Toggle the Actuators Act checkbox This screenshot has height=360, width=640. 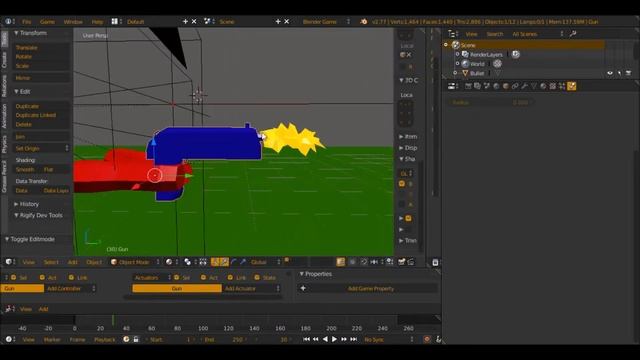[203, 278]
